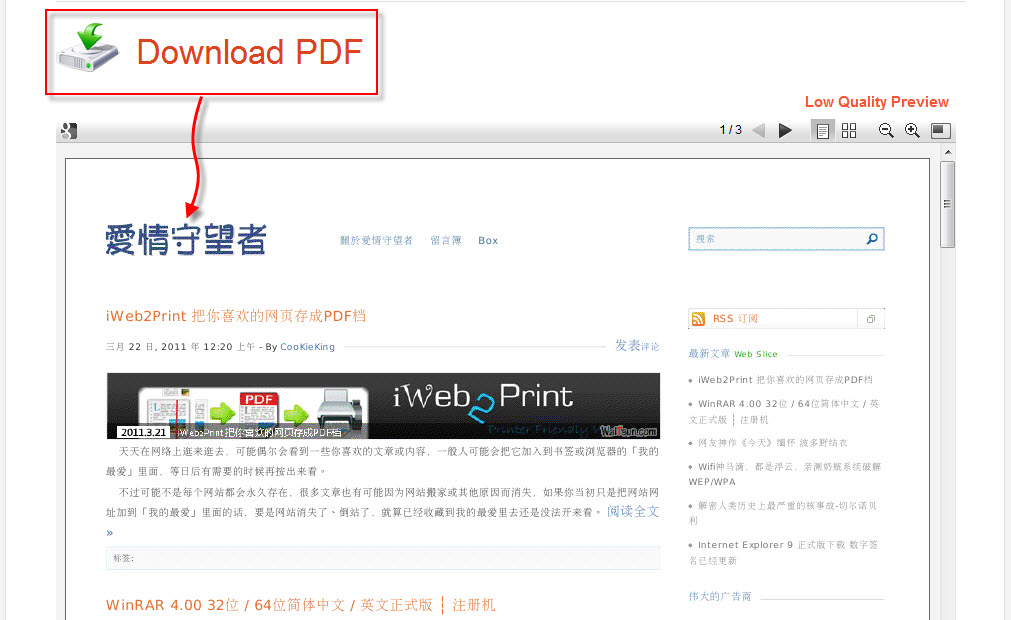
Task: Click the iWeb2Print banner image
Action: (383, 405)
